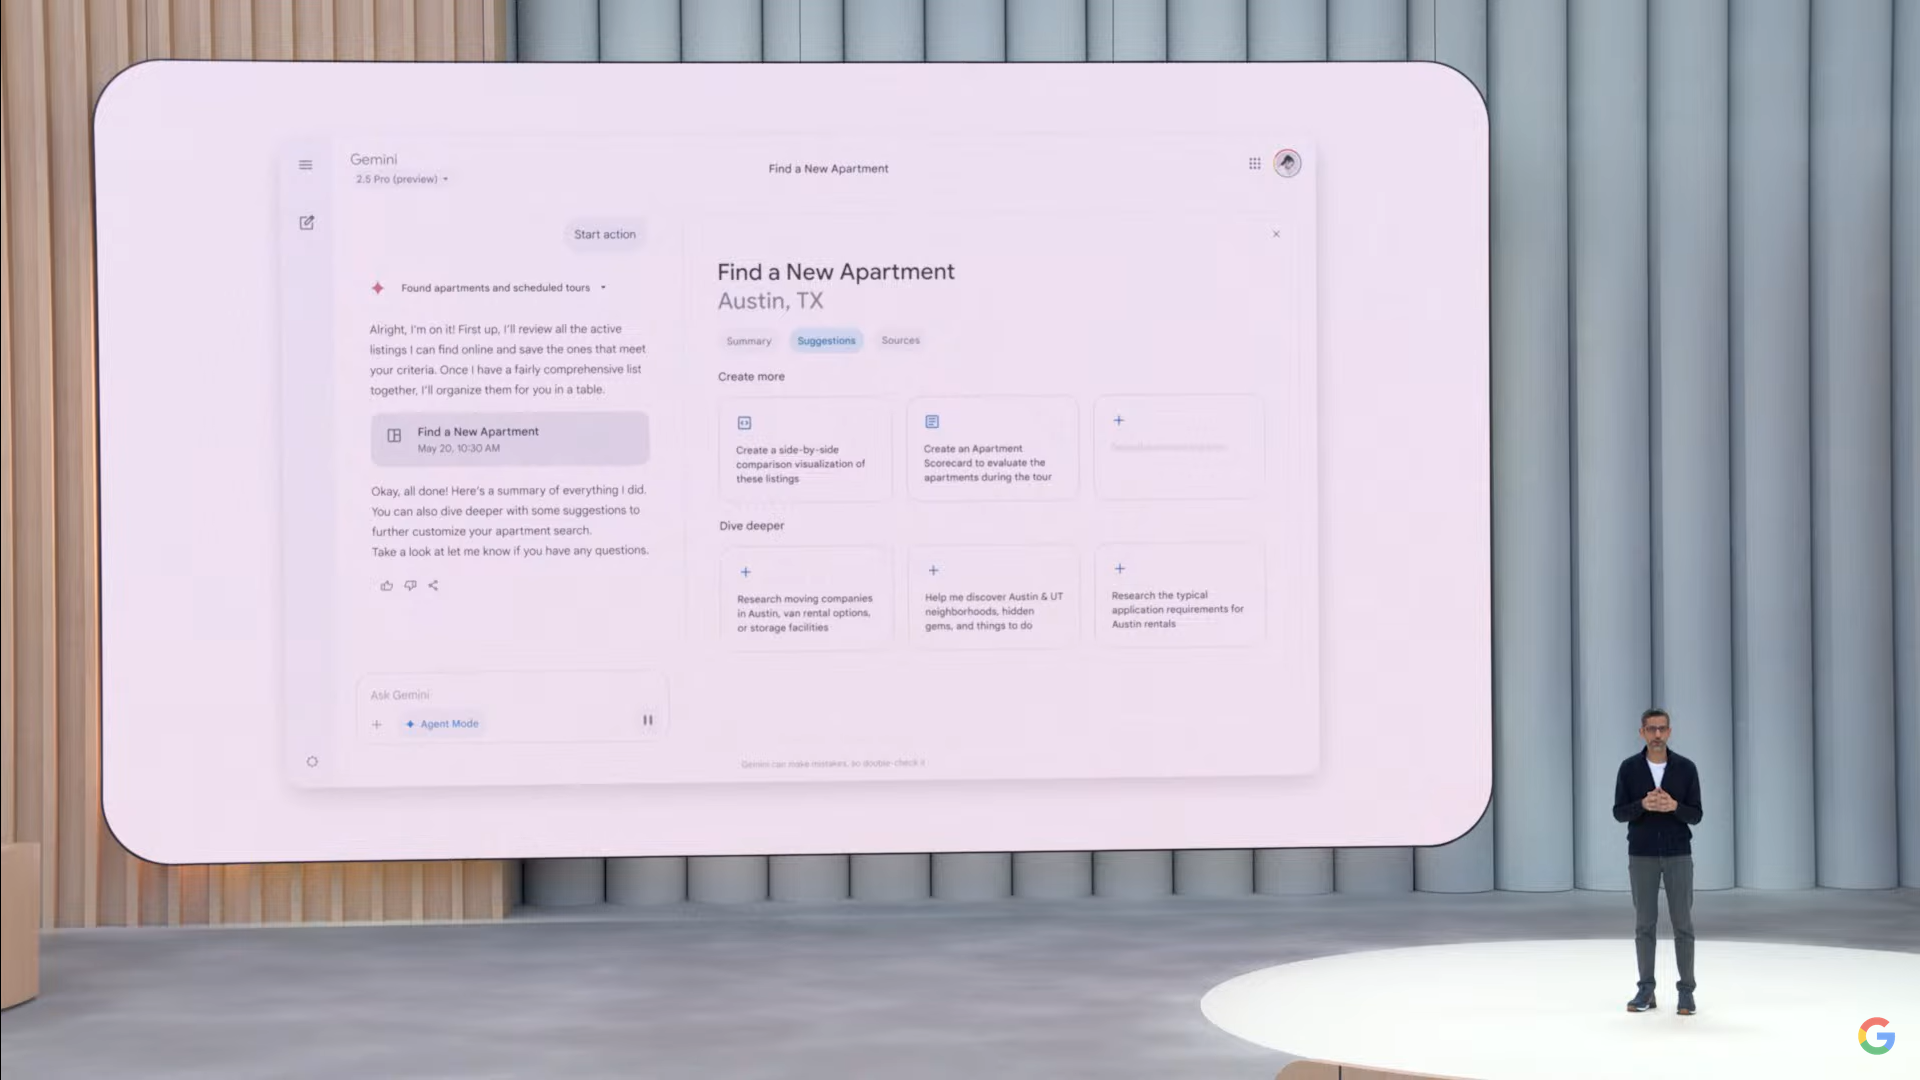This screenshot has width=1920, height=1080.
Task: Open the Google apps grid
Action: pyautogui.click(x=1254, y=163)
